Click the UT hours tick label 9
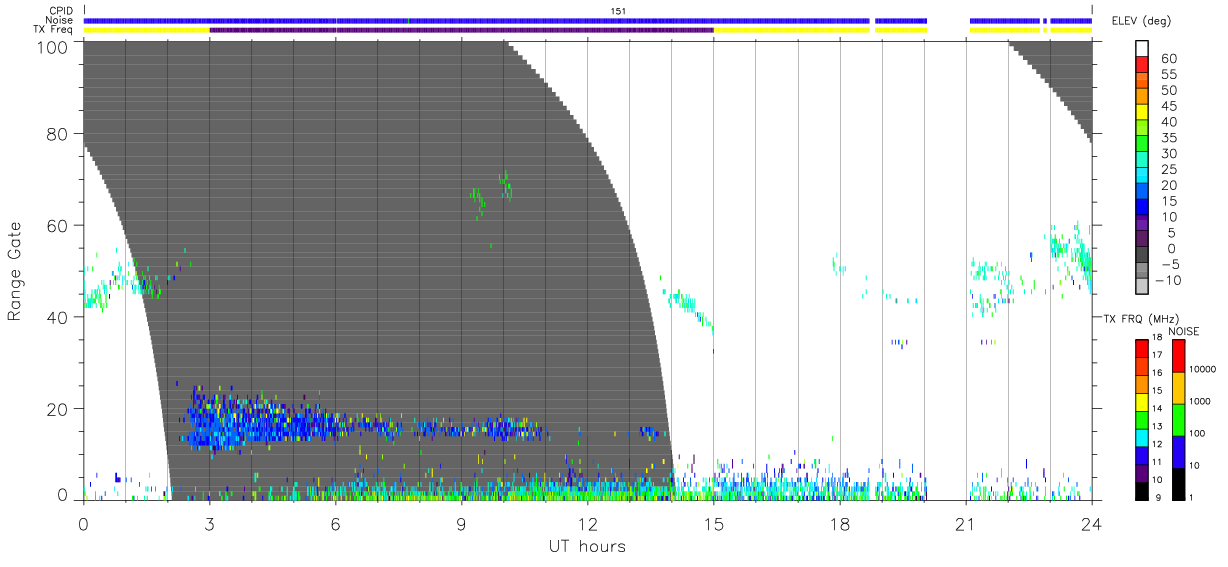The height and width of the screenshot is (567, 1228). (461, 523)
